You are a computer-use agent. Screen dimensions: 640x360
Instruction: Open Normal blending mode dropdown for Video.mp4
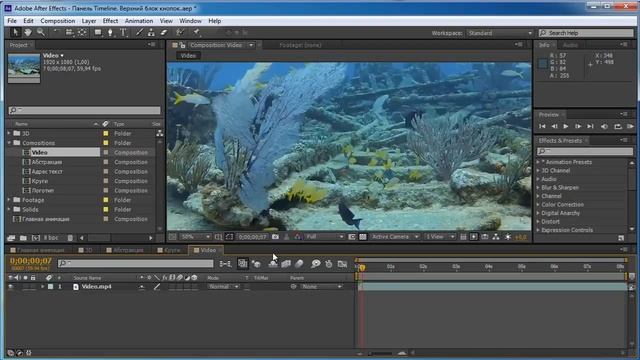(x=223, y=287)
